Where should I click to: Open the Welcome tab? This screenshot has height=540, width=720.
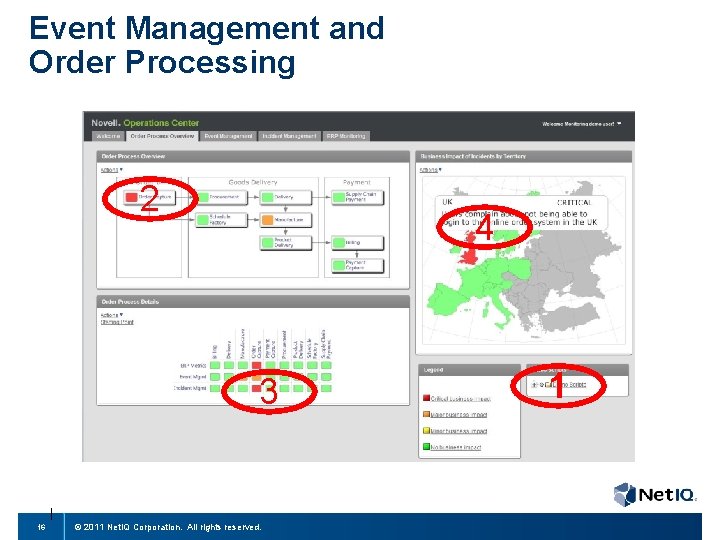pos(108,136)
